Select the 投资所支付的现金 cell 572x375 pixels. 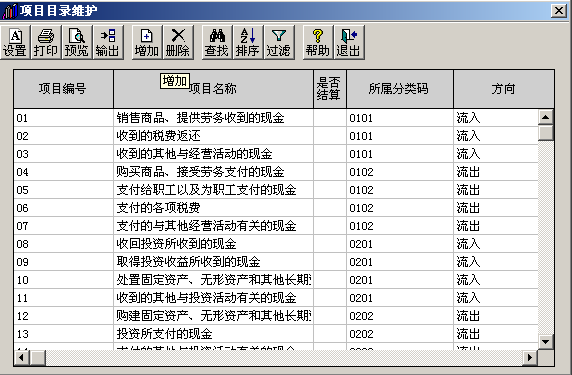213,334
